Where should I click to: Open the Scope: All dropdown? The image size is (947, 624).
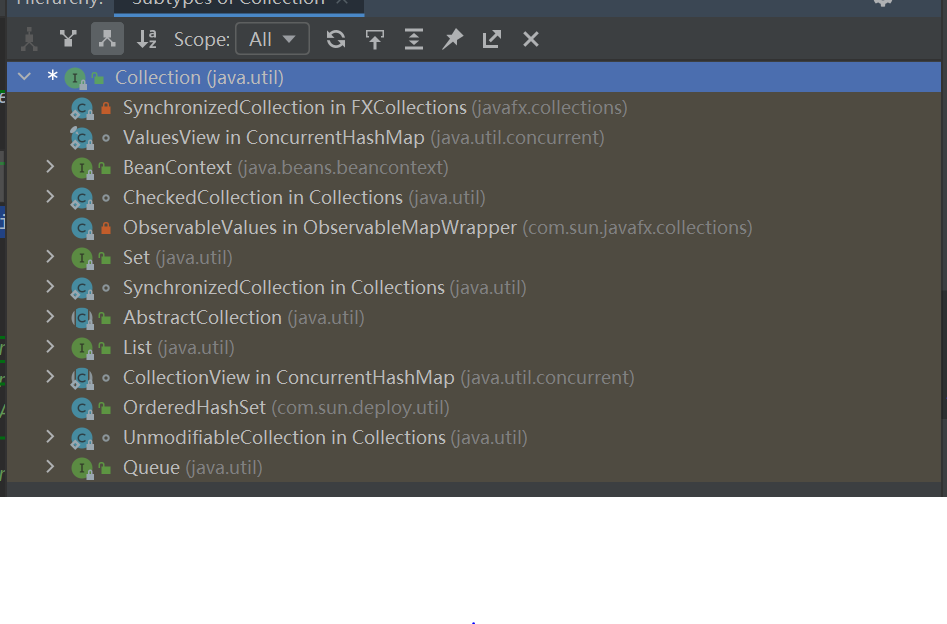[x=272, y=39]
